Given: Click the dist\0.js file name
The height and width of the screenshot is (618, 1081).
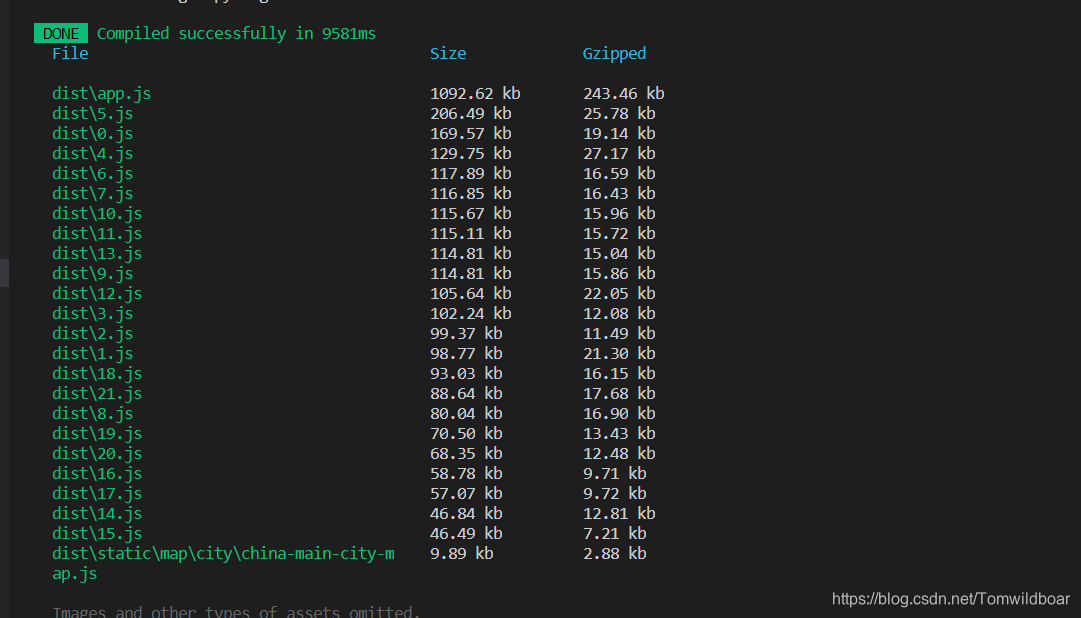Looking at the screenshot, I should pyautogui.click(x=92, y=133).
